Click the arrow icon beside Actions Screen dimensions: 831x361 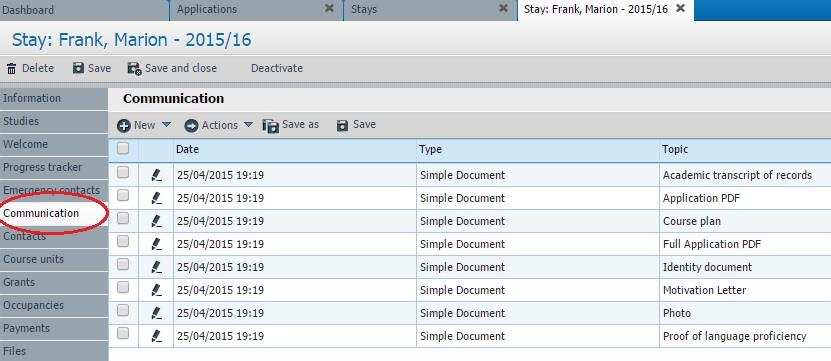pyautogui.click(x=191, y=126)
